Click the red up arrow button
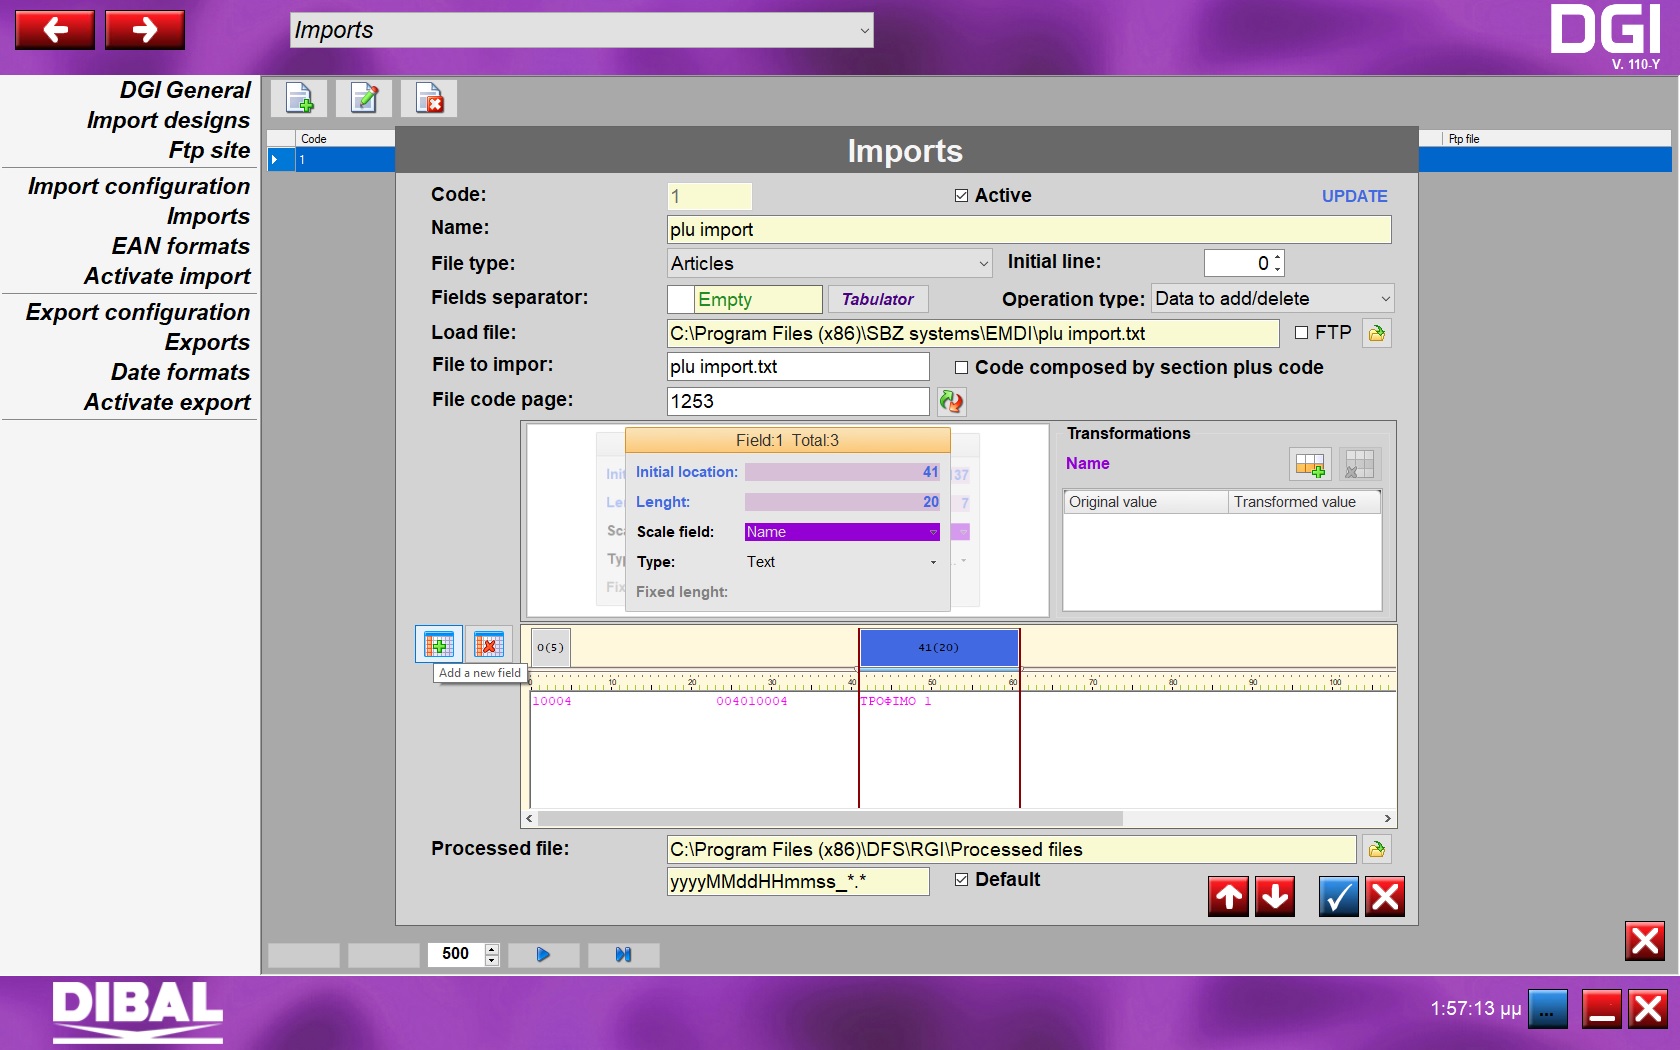1680x1050 pixels. 1229,897
